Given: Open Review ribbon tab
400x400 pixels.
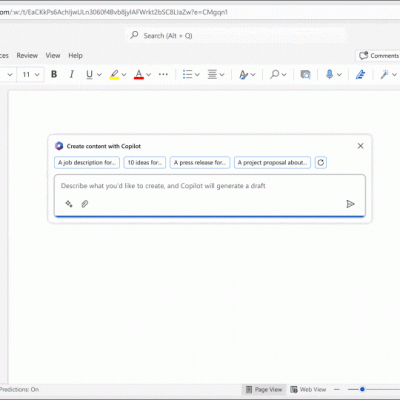Looking at the screenshot, I should [x=27, y=55].
